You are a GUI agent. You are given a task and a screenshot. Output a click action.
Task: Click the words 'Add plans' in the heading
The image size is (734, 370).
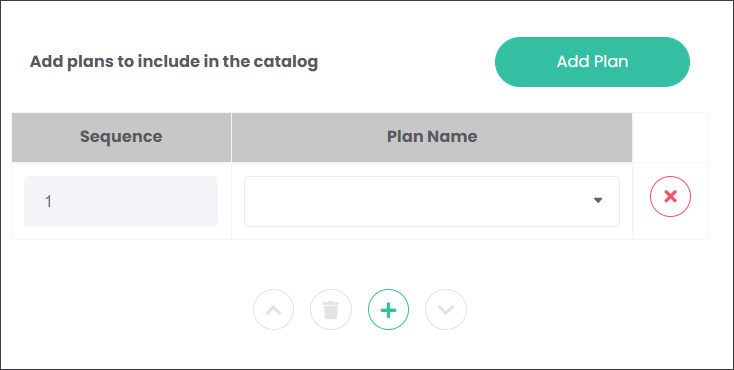pos(71,62)
